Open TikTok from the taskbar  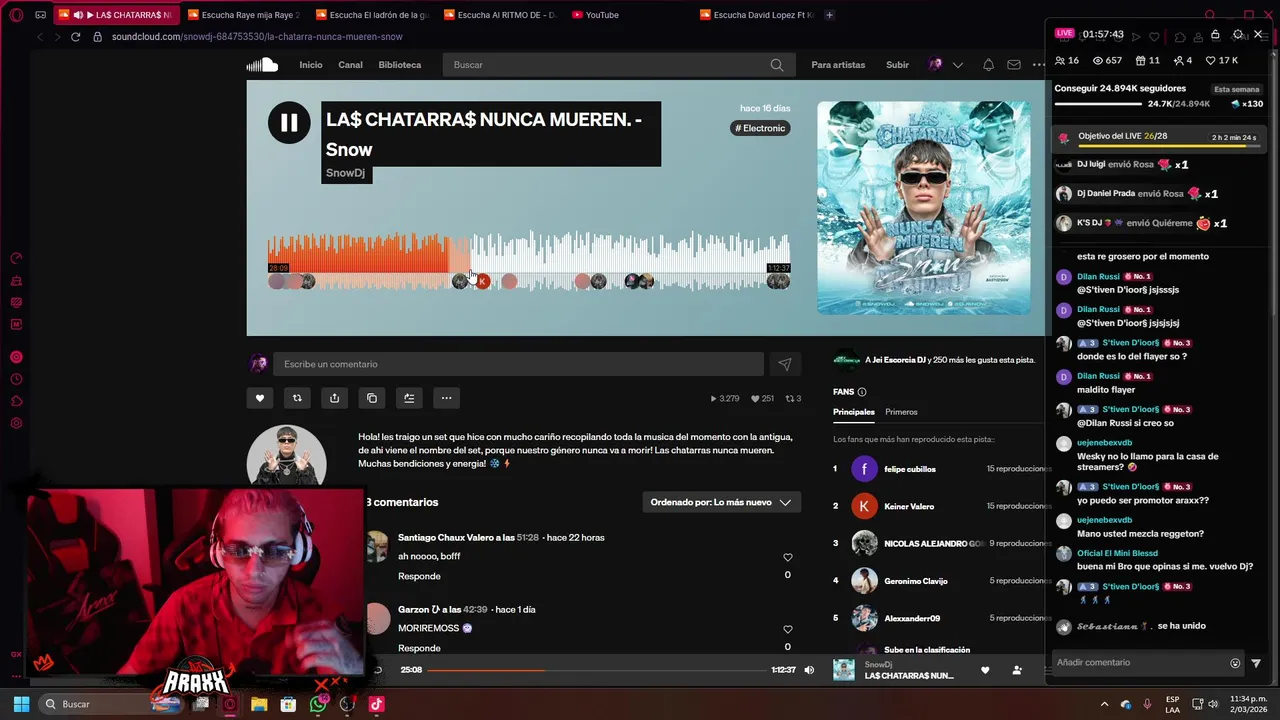(x=376, y=704)
